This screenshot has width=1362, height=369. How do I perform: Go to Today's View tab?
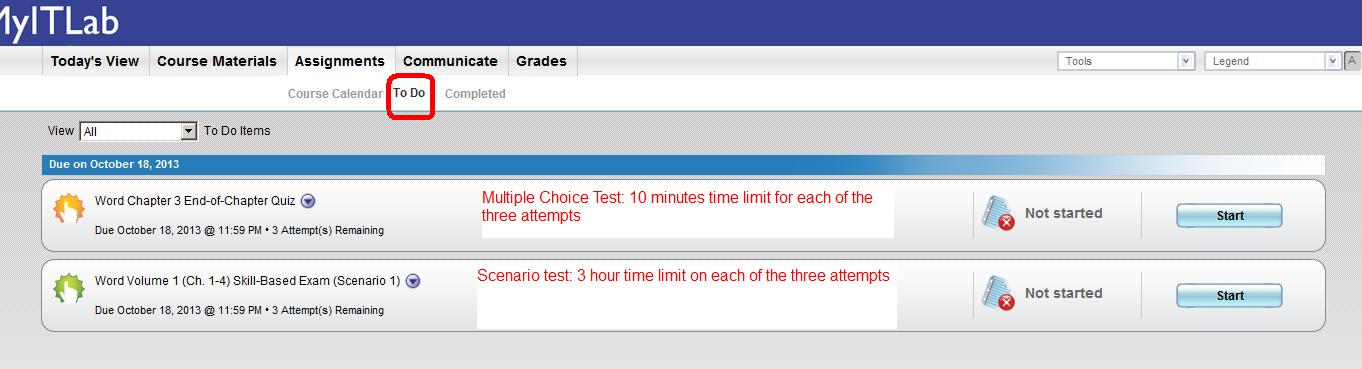click(95, 61)
